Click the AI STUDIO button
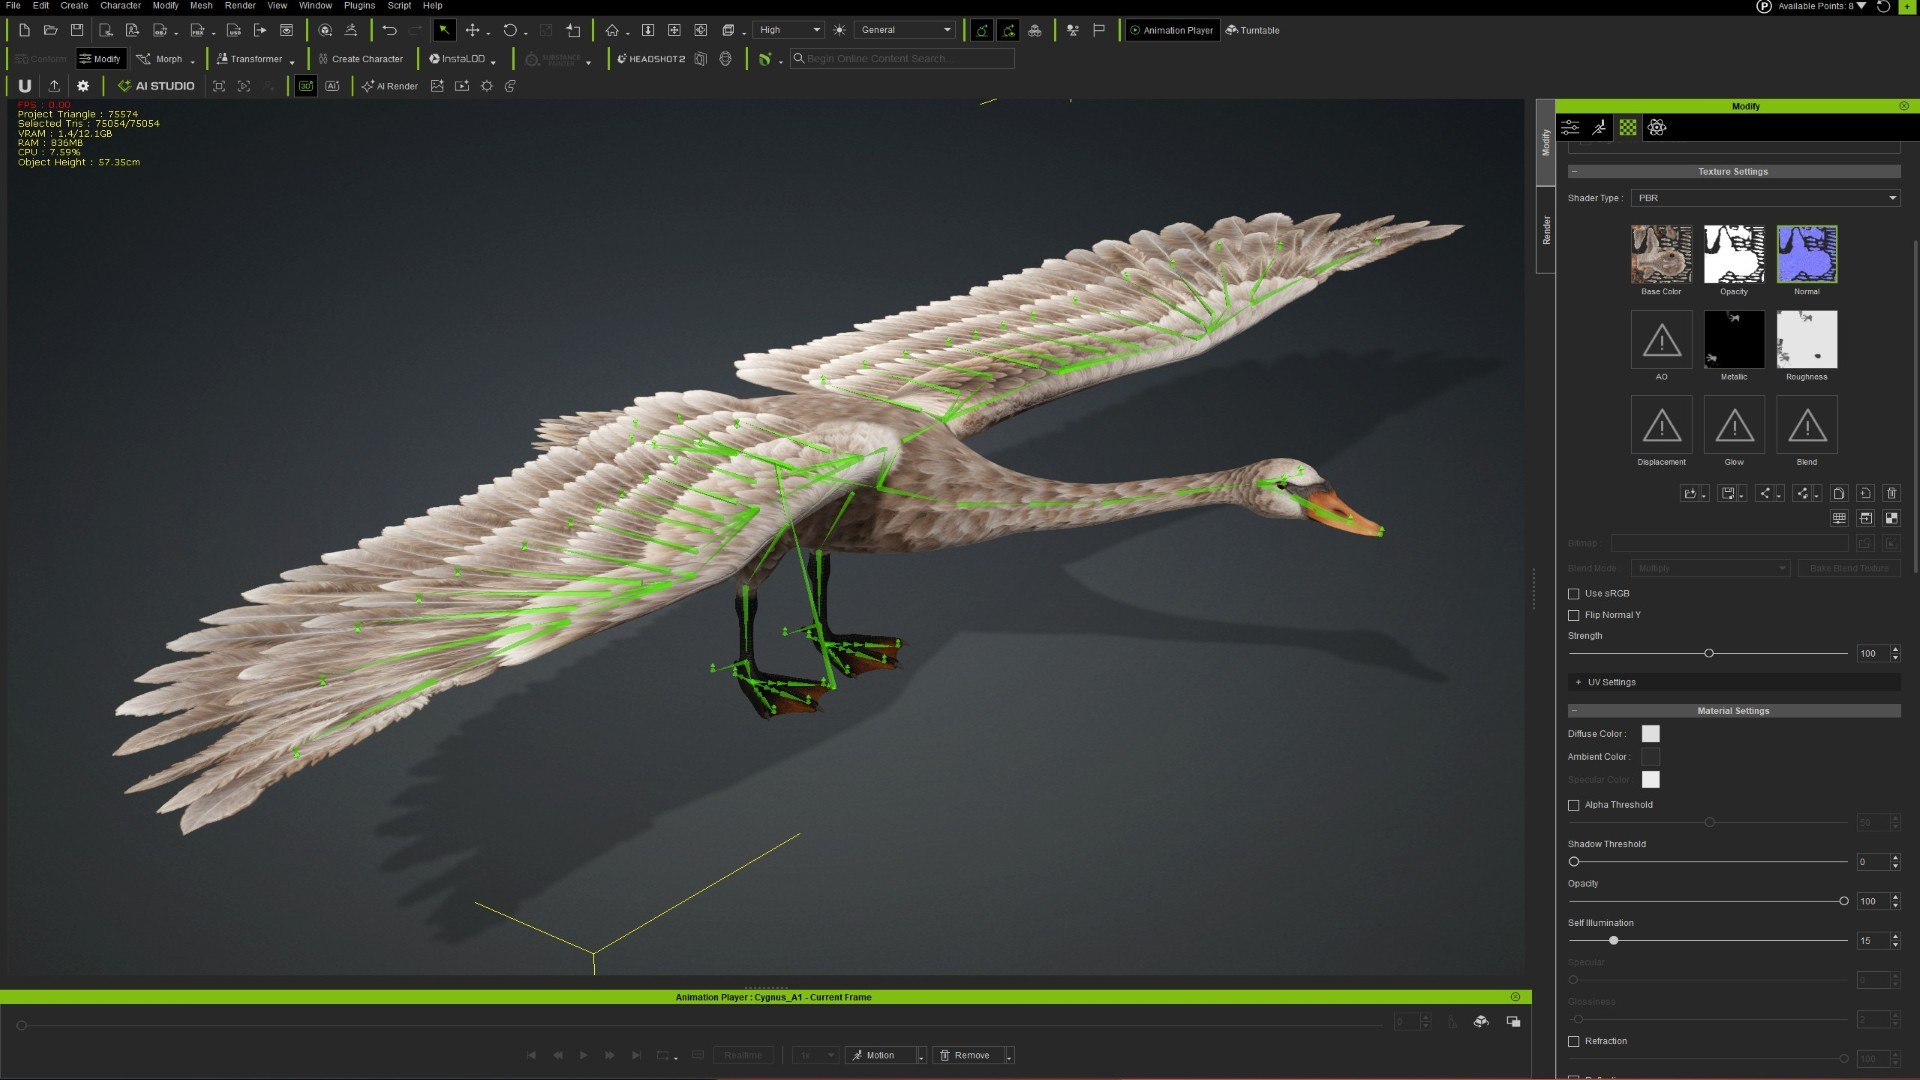This screenshot has height=1080, width=1920. pos(156,86)
